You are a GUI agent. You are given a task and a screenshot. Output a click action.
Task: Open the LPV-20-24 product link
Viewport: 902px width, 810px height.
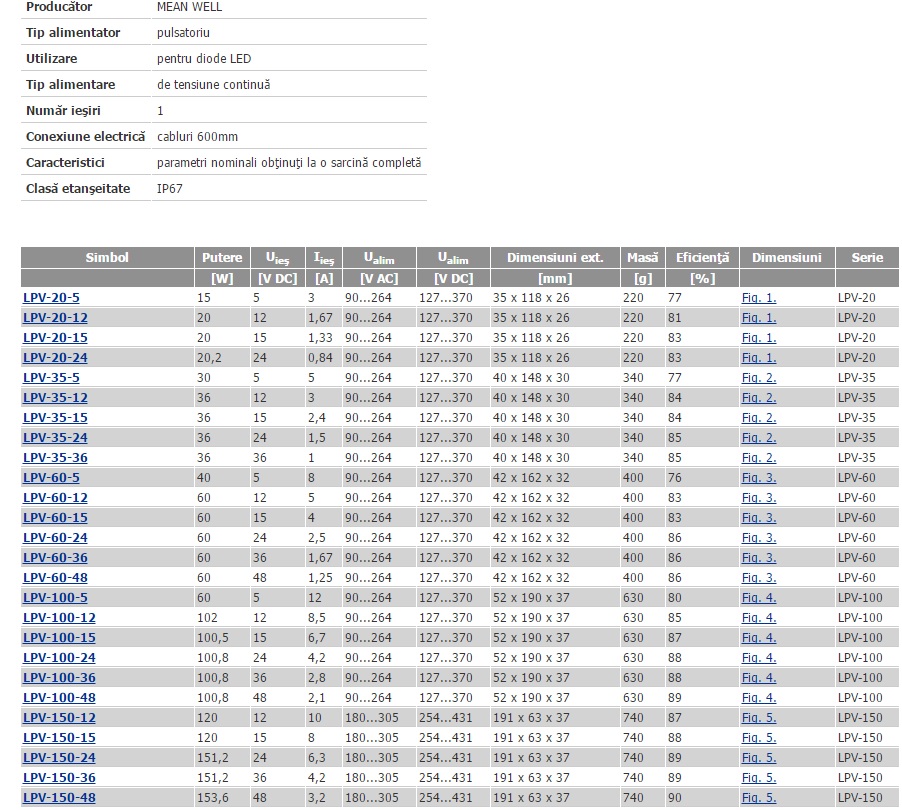pyautogui.click(x=55, y=358)
